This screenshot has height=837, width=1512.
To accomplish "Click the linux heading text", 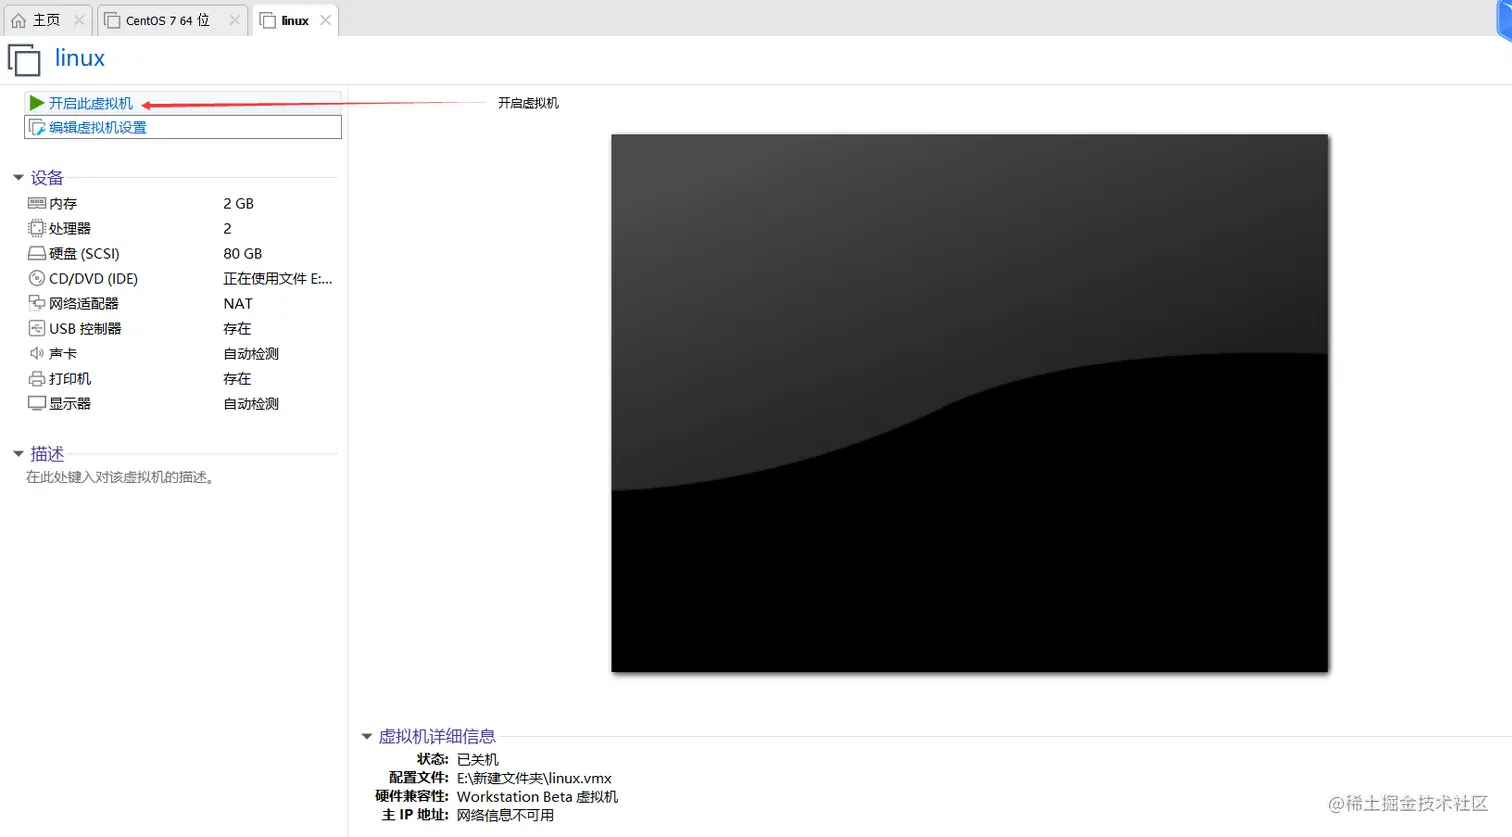I will pos(80,58).
